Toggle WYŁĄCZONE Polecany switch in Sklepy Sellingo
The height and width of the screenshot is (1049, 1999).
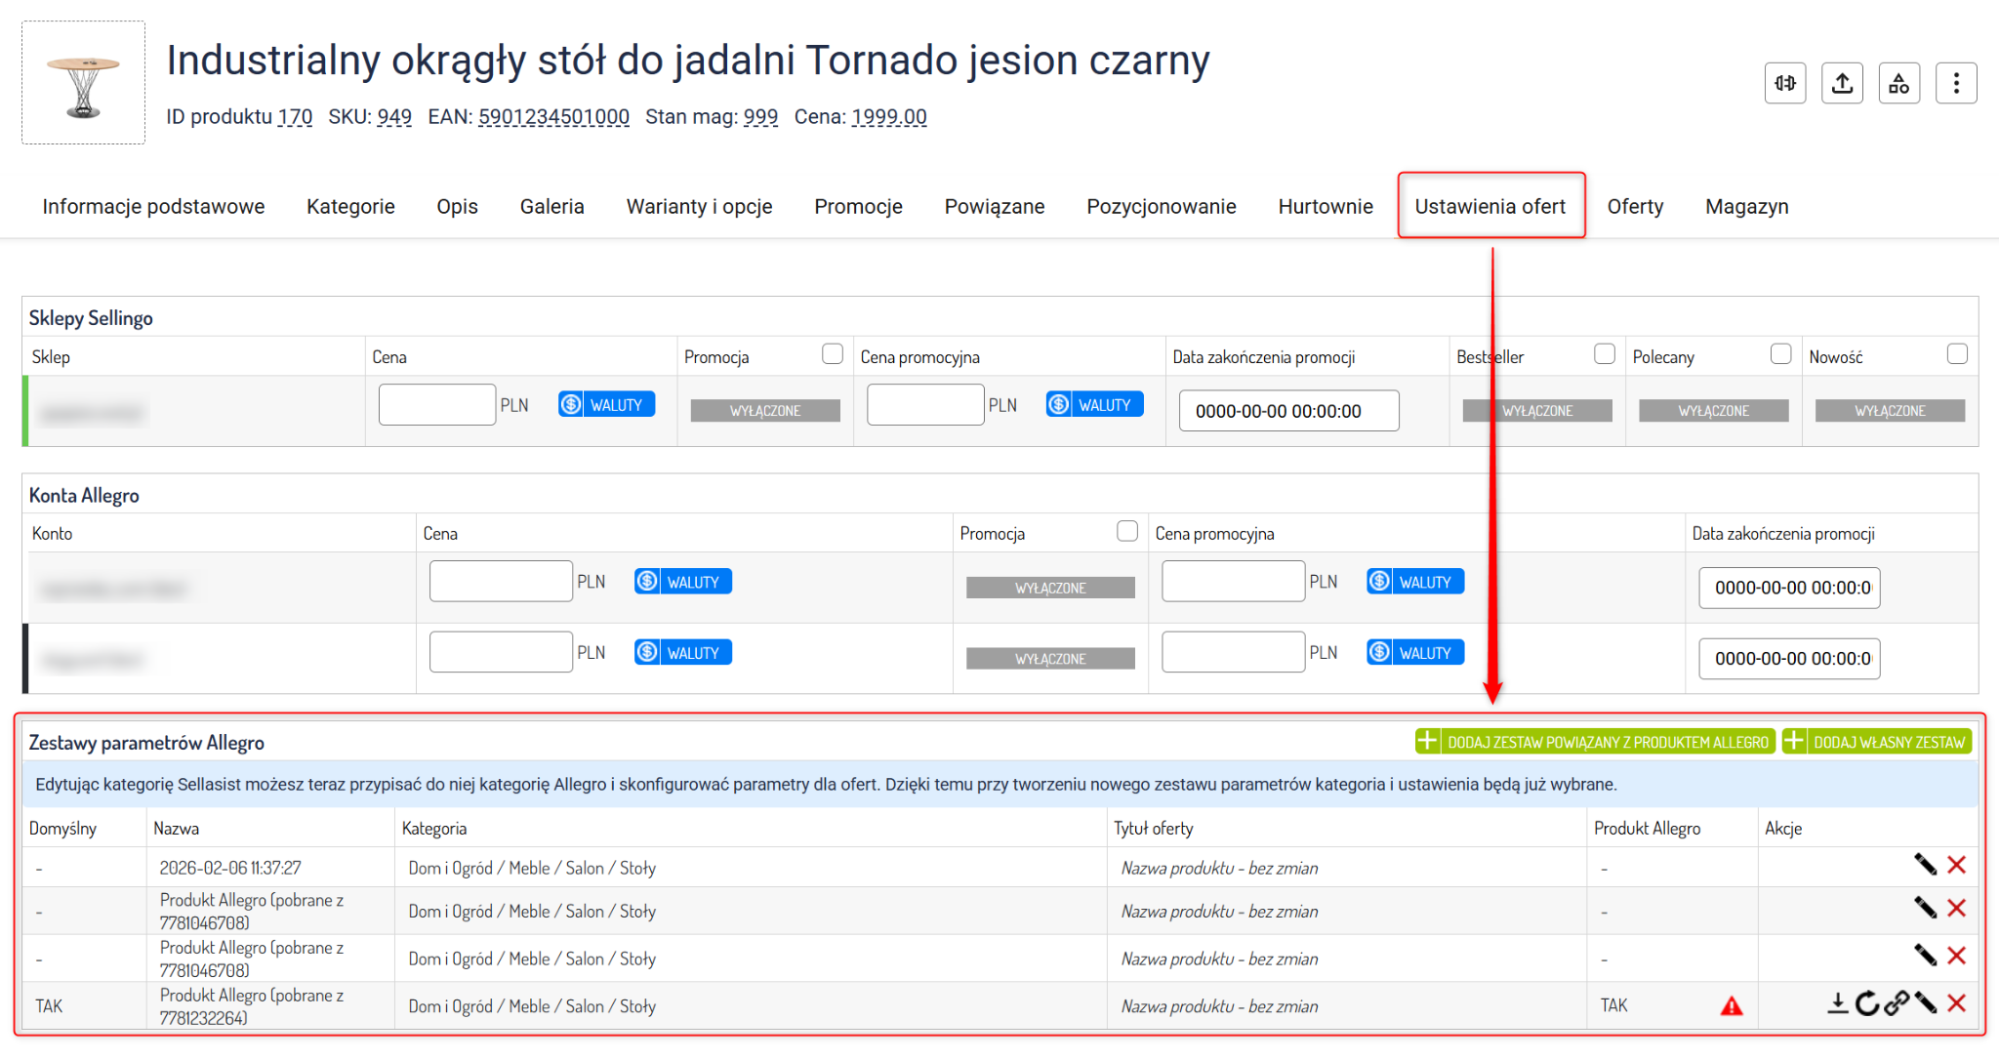(x=1713, y=411)
